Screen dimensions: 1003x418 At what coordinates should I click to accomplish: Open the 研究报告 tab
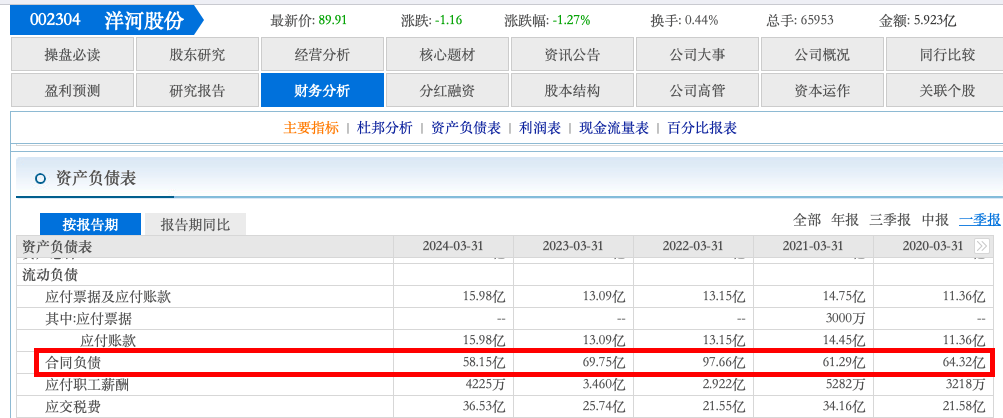(197, 90)
